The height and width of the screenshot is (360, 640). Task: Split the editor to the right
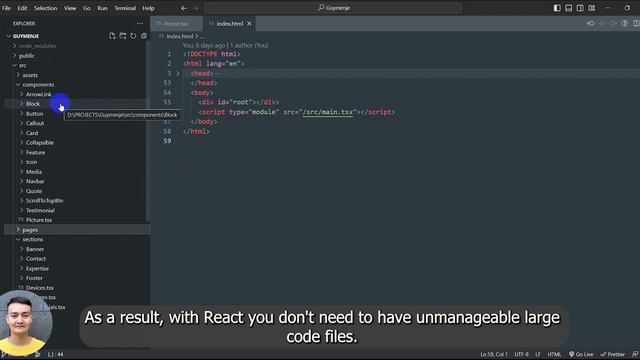pos(636,24)
